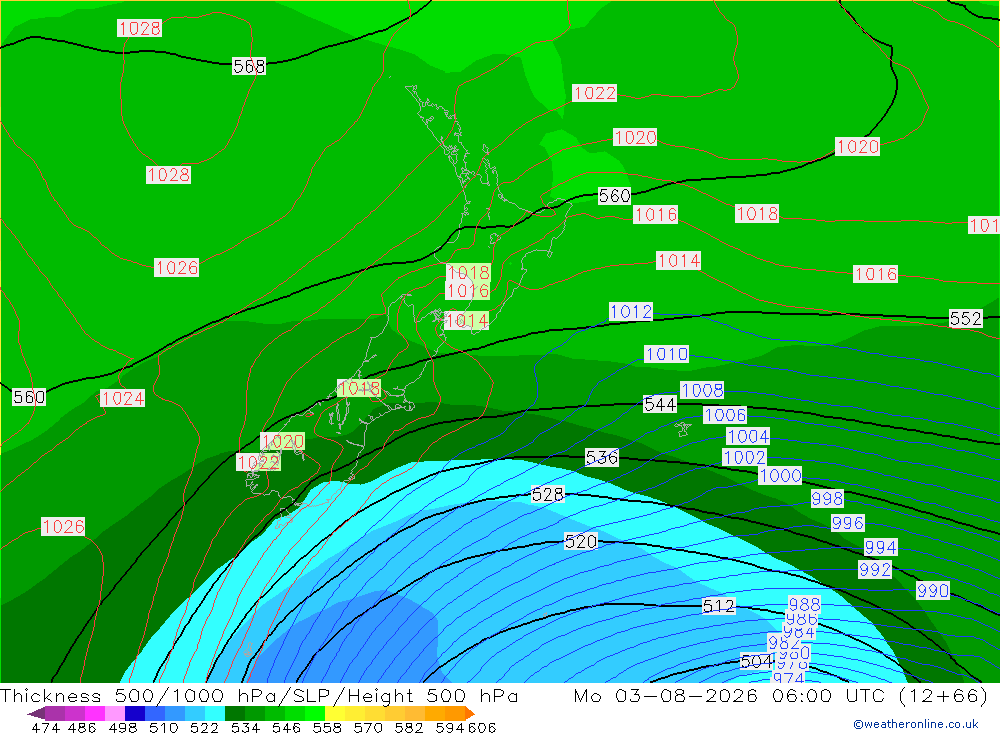The image size is (1000, 733).
Task: Click the 474 legend scale value
Action: (45, 728)
